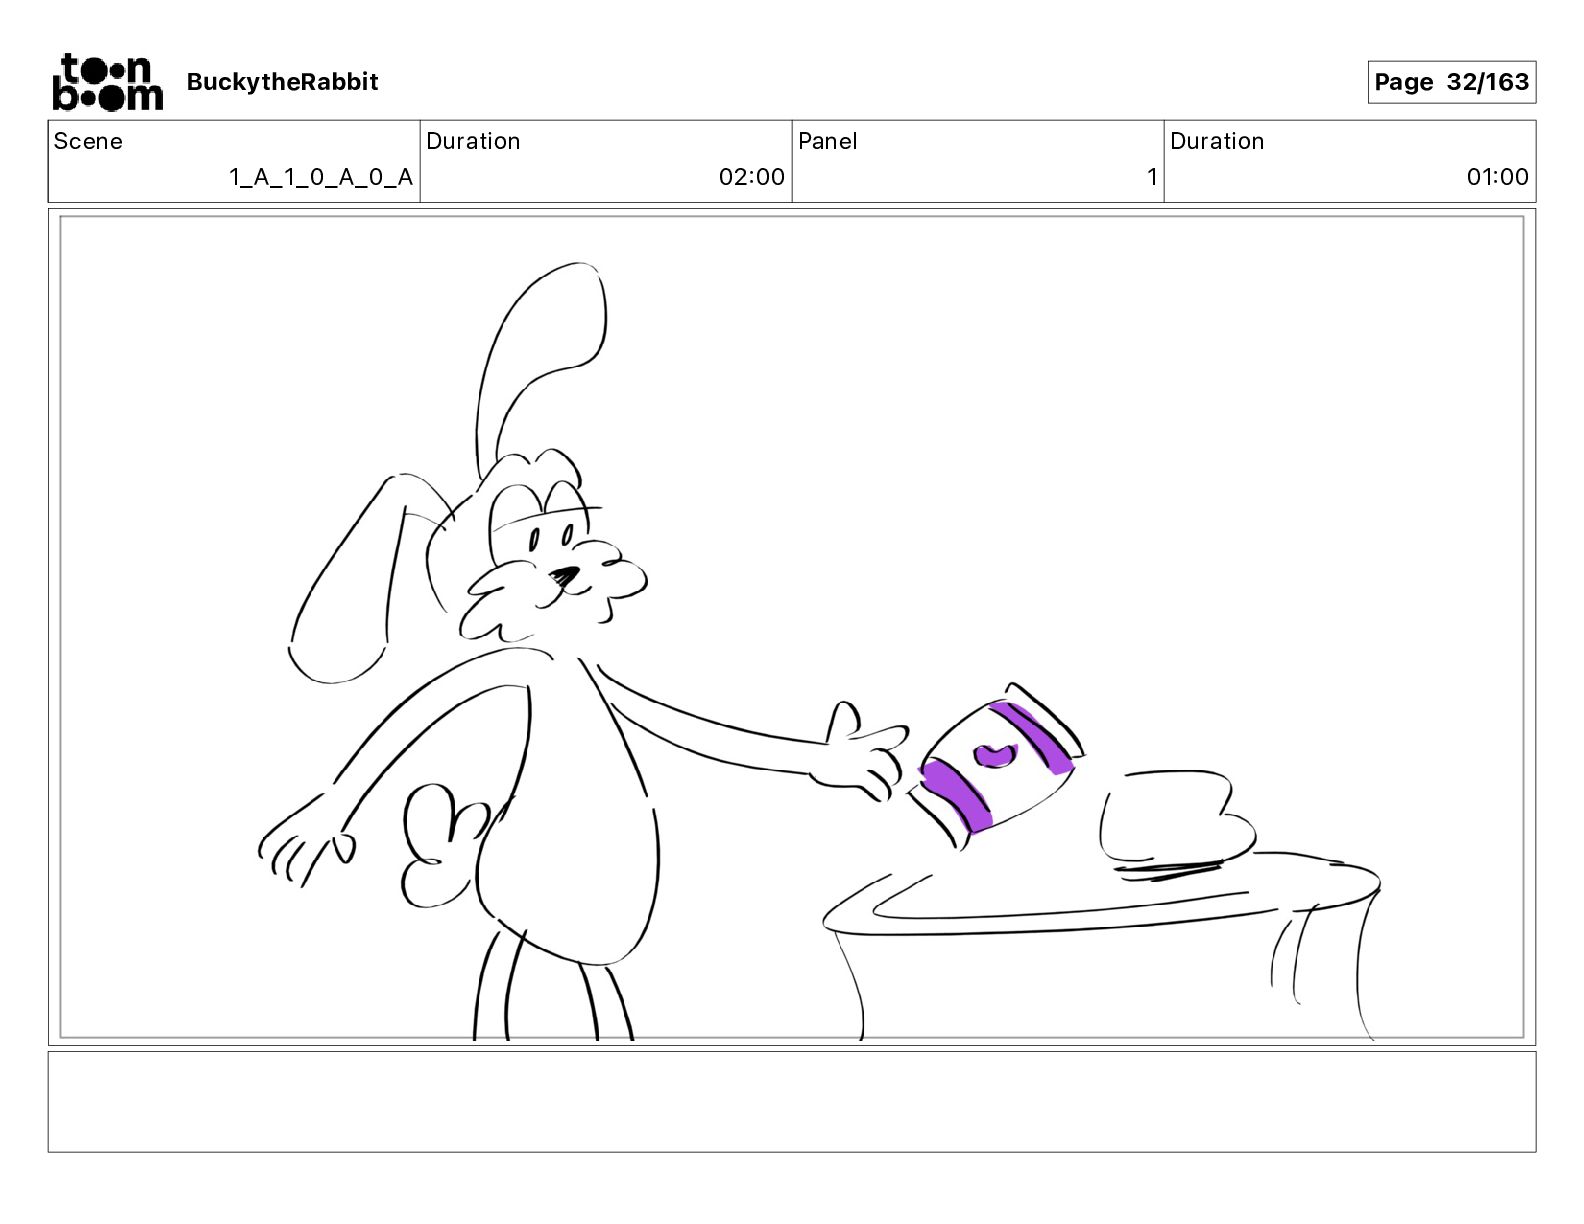Select the Panel label
The height and width of the screenshot is (1224, 1584).
828,141
